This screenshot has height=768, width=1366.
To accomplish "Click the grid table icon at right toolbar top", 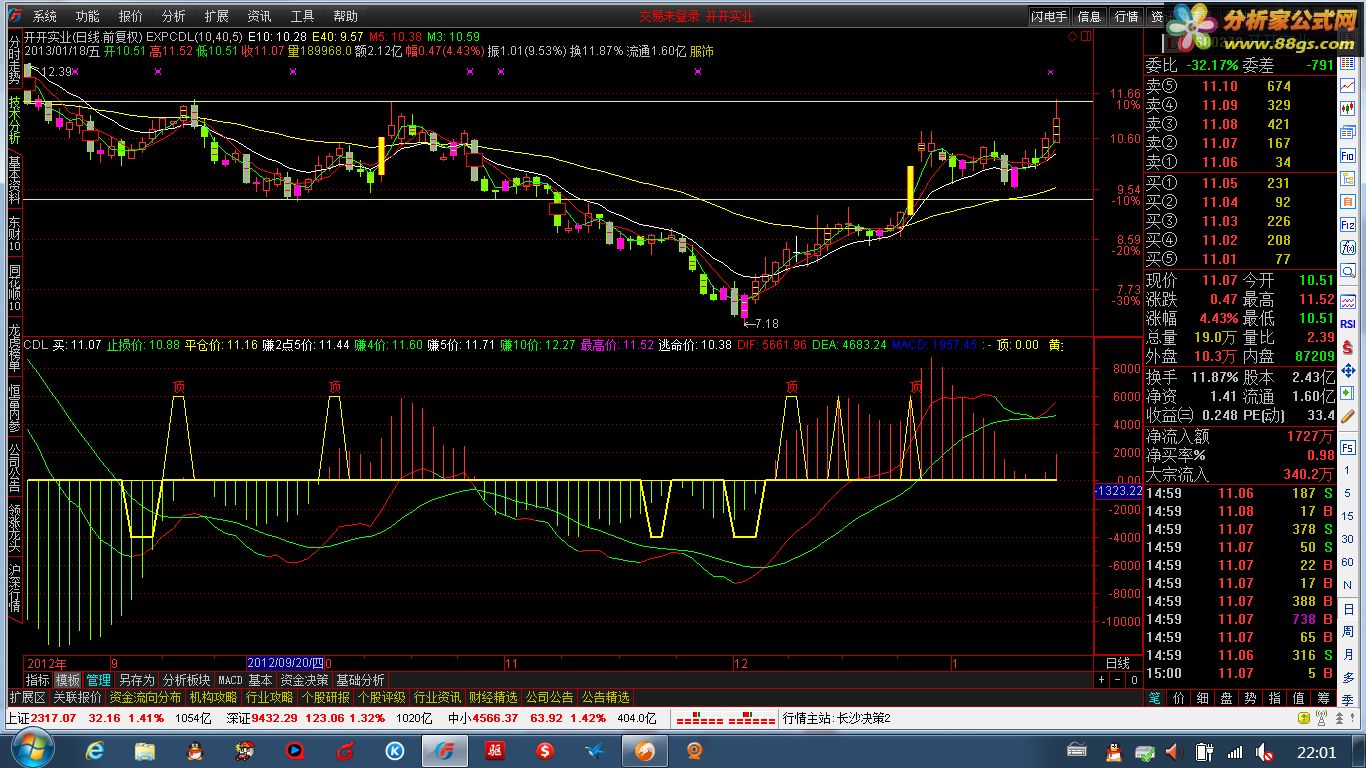I will pyautogui.click(x=1348, y=62).
